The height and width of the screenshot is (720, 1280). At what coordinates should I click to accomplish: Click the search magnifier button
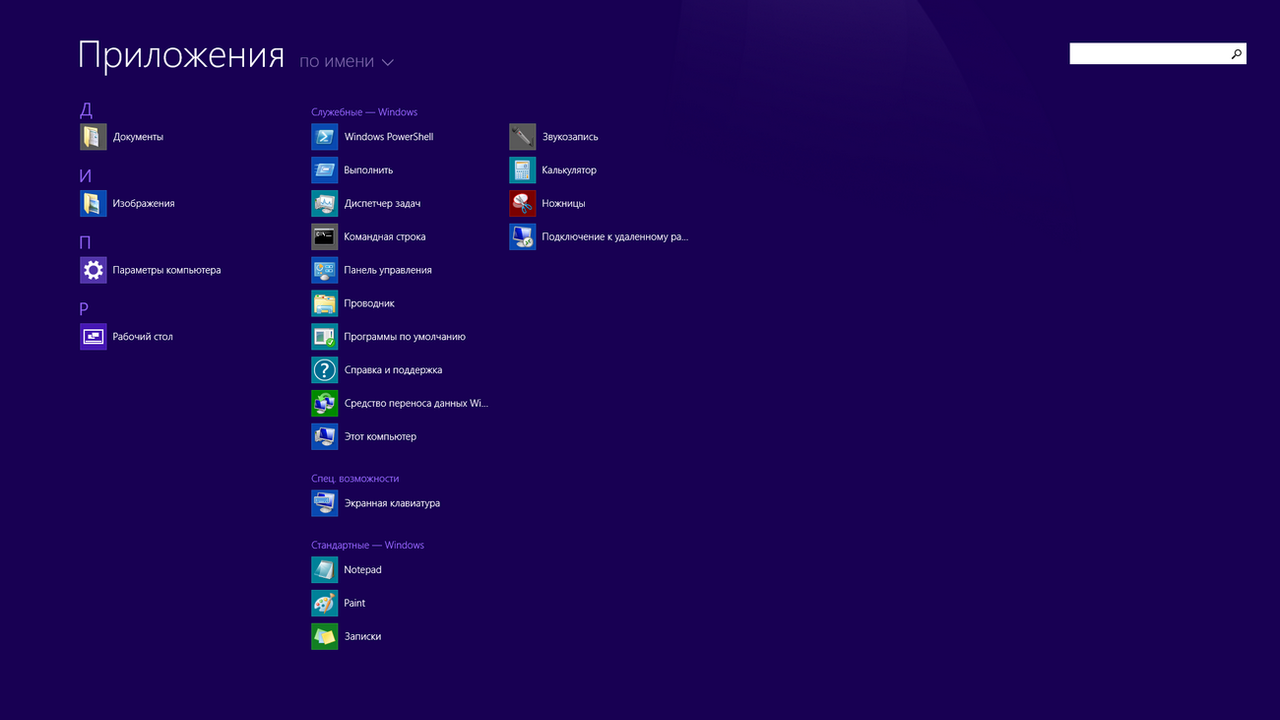pyautogui.click(x=1236, y=54)
